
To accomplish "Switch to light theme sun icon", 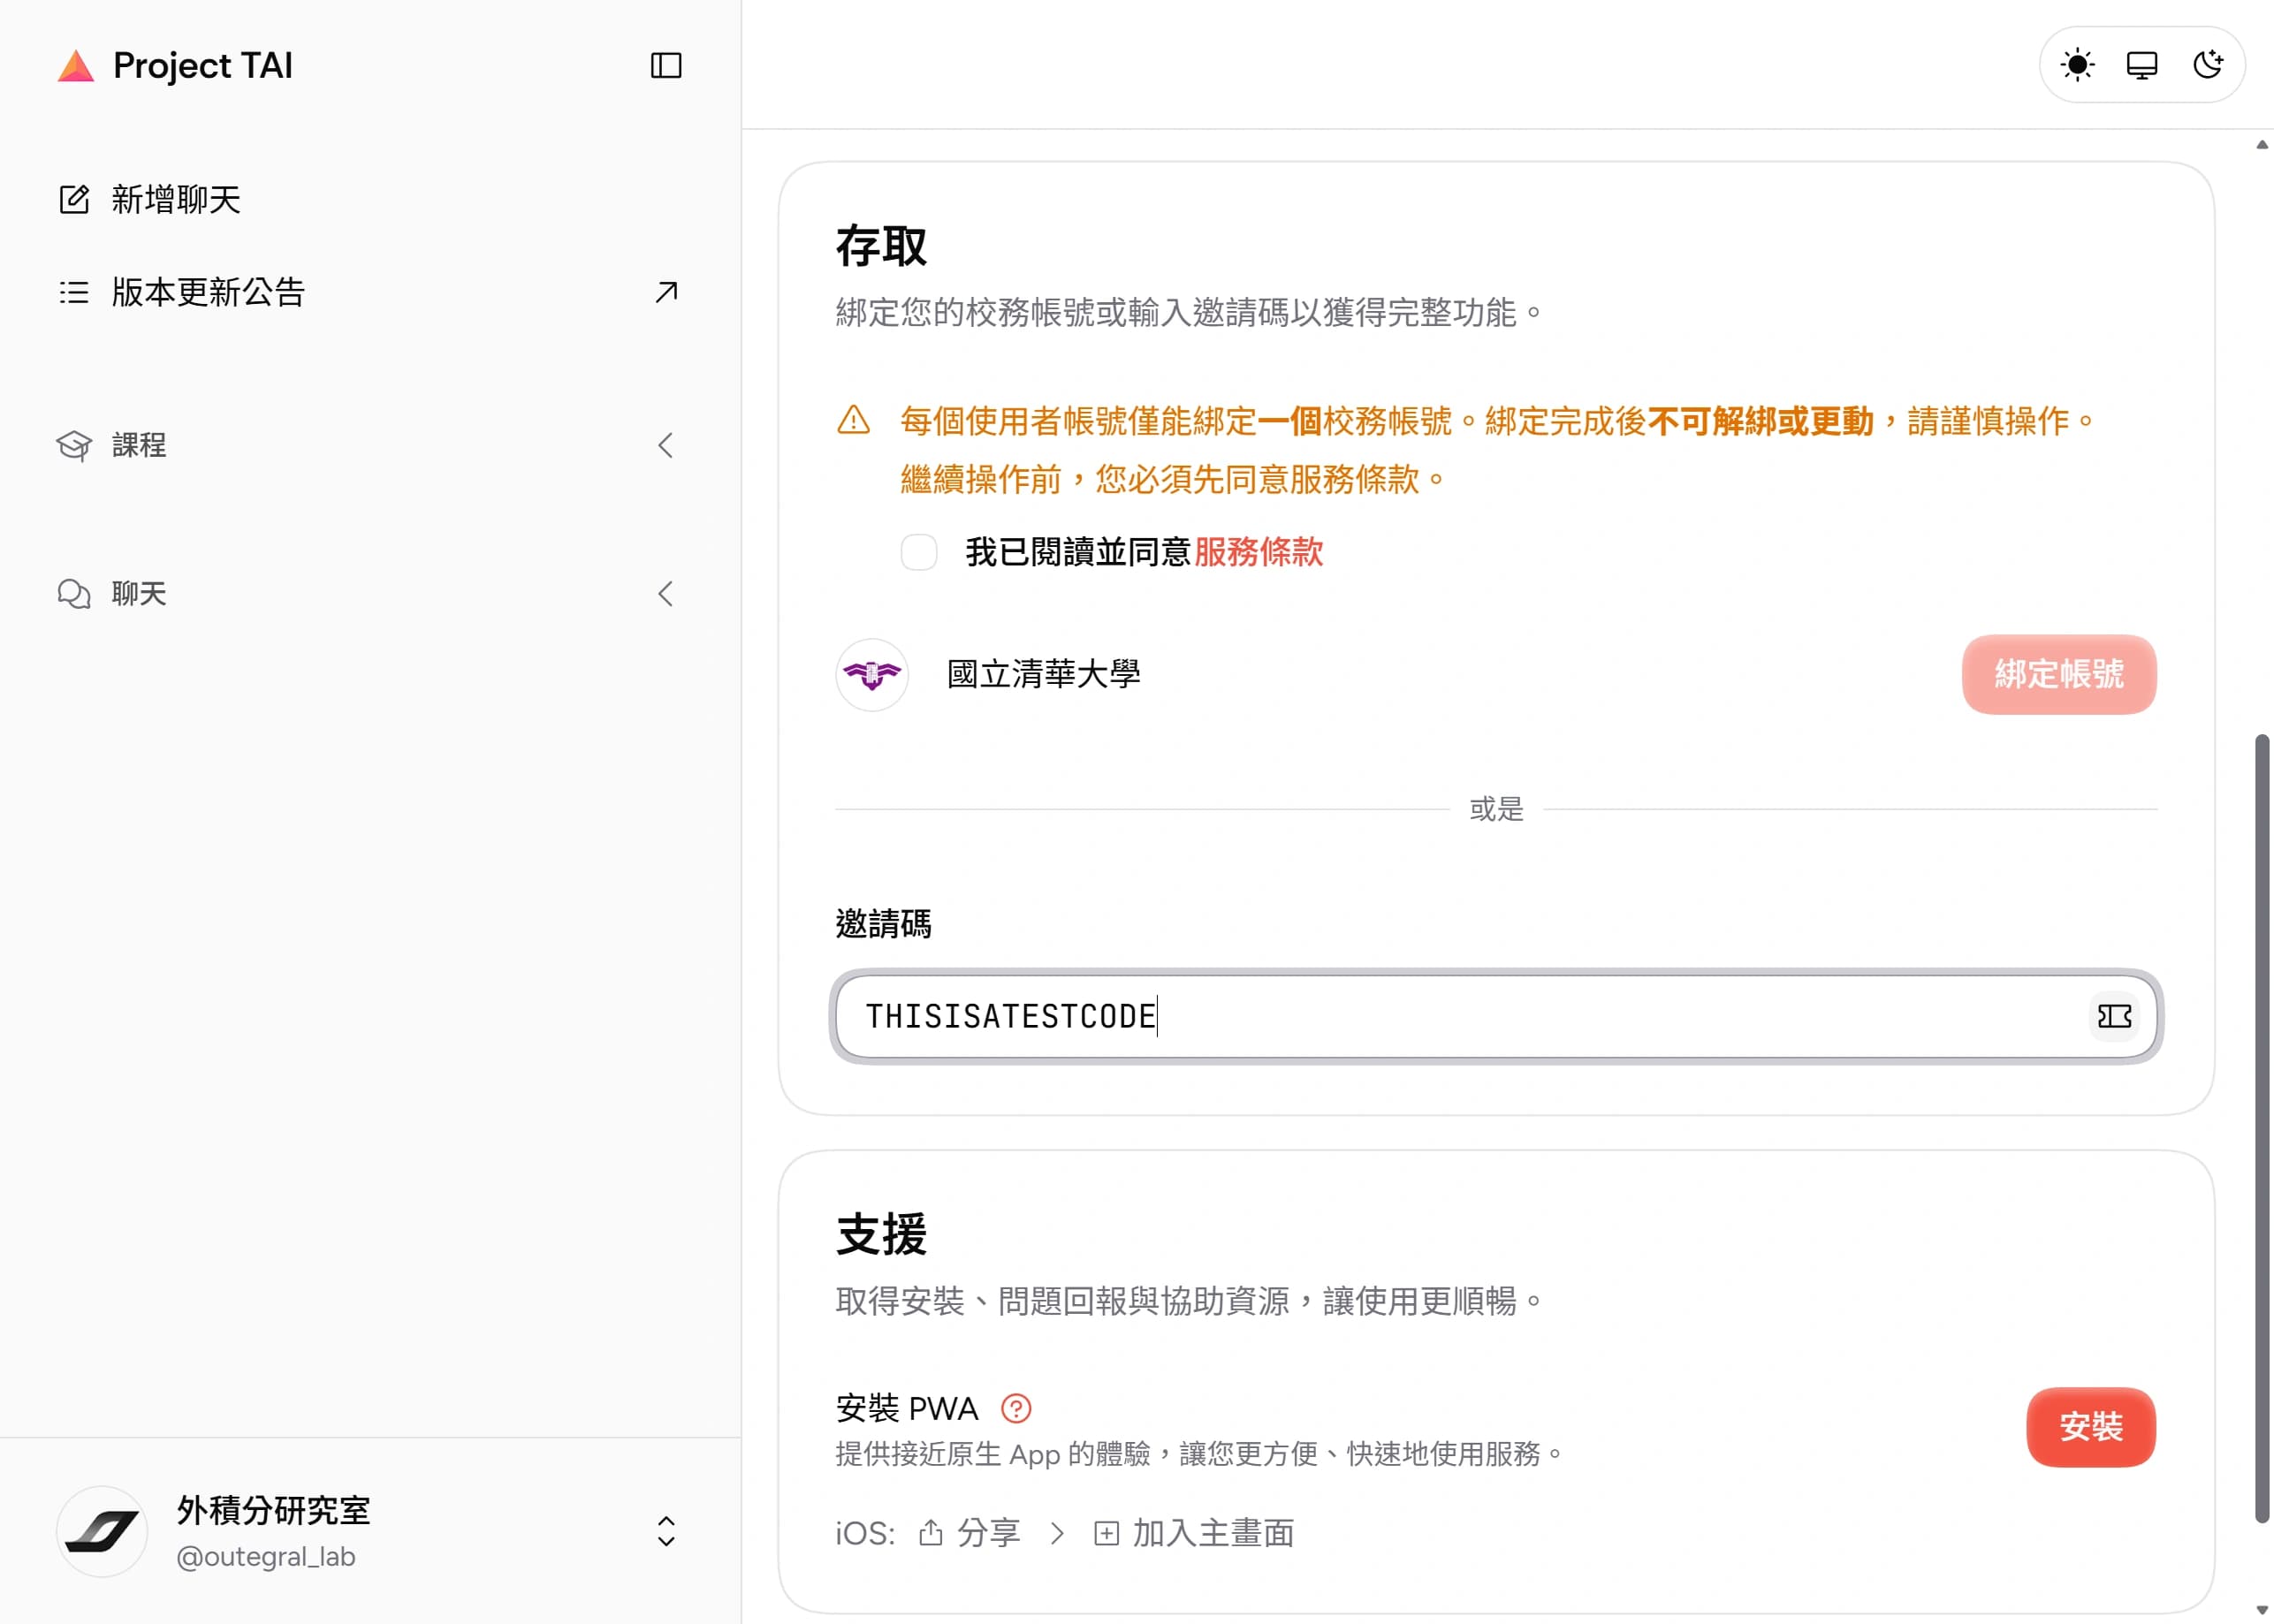I will pyautogui.click(x=2077, y=65).
